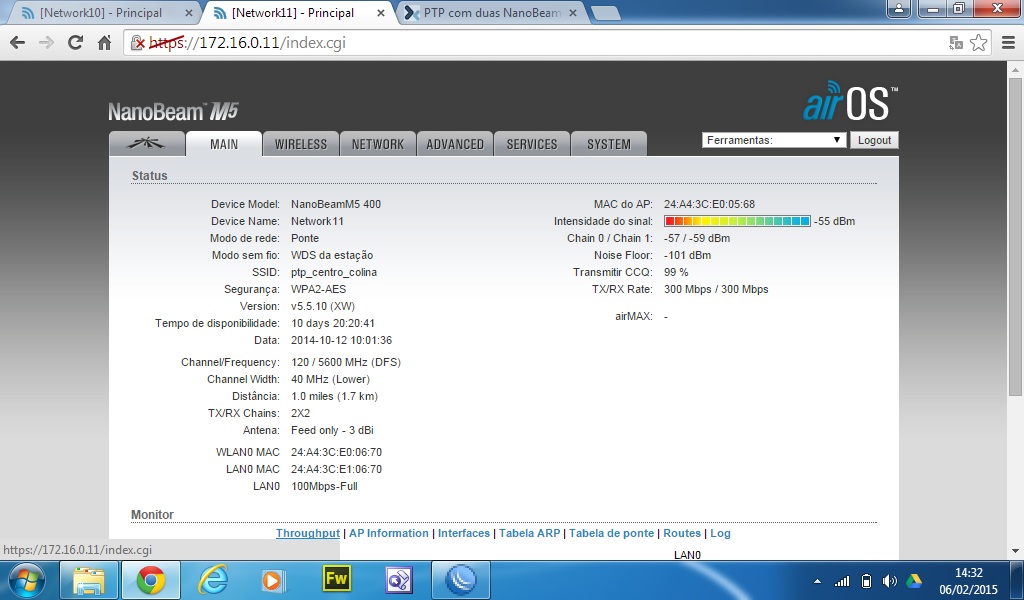Screen dimensions: 1024x600
Task: Open the media player taskbar icon
Action: pos(272,580)
